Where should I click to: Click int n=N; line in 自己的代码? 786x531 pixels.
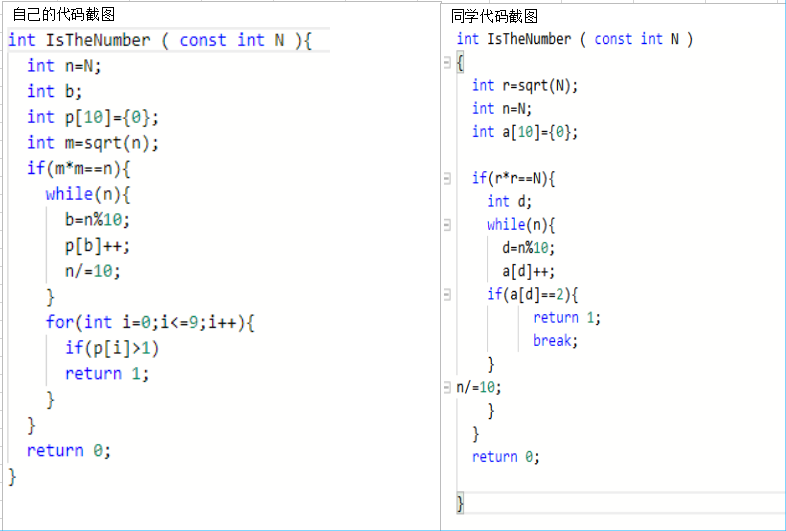(64, 66)
